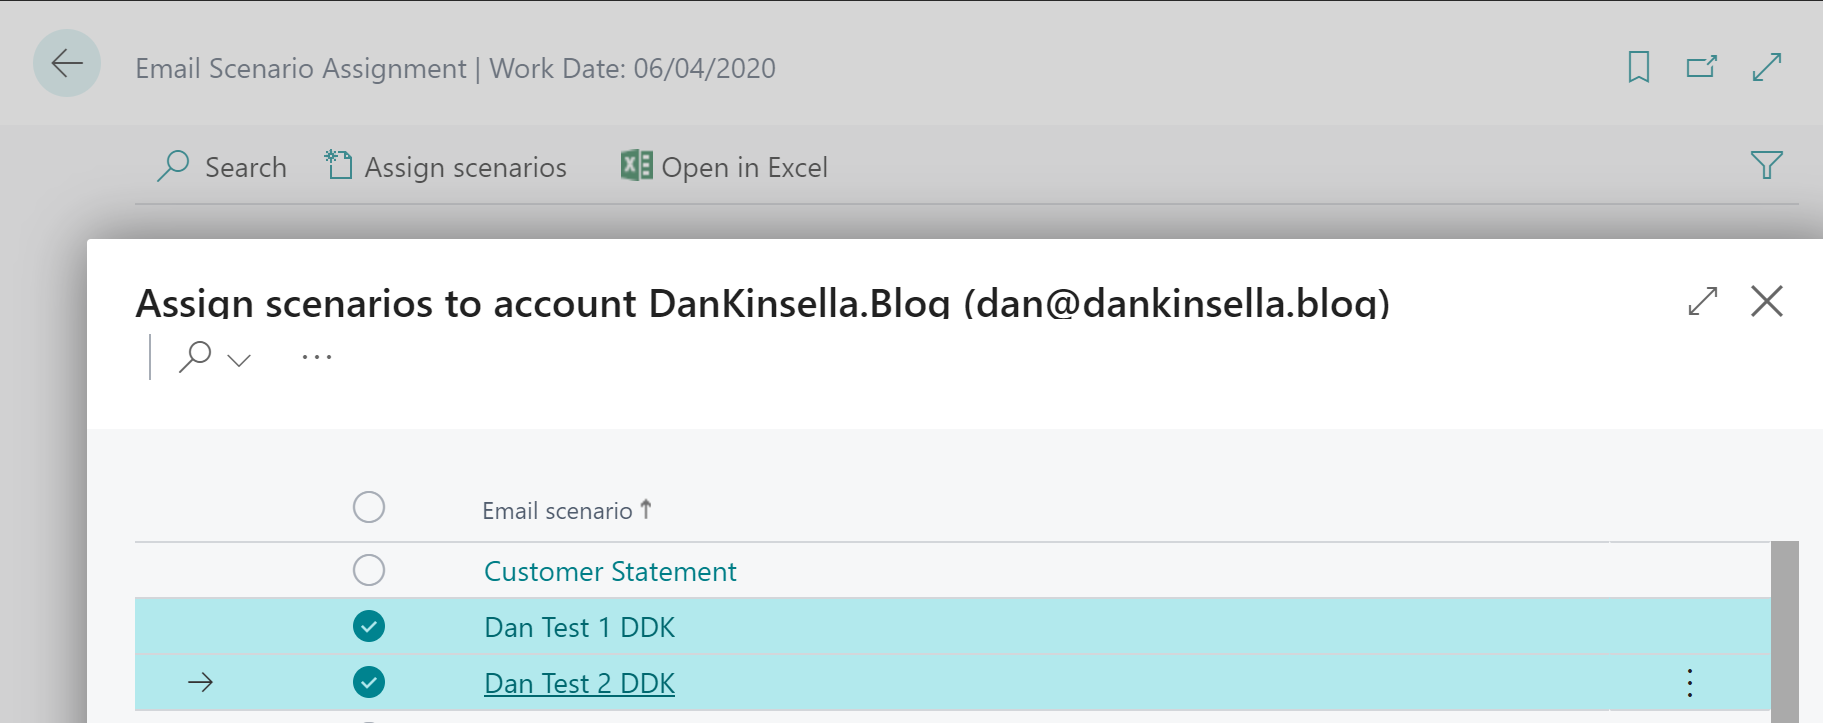Open the three-dot more options menu
This screenshot has height=723, width=1823.
click(x=316, y=357)
